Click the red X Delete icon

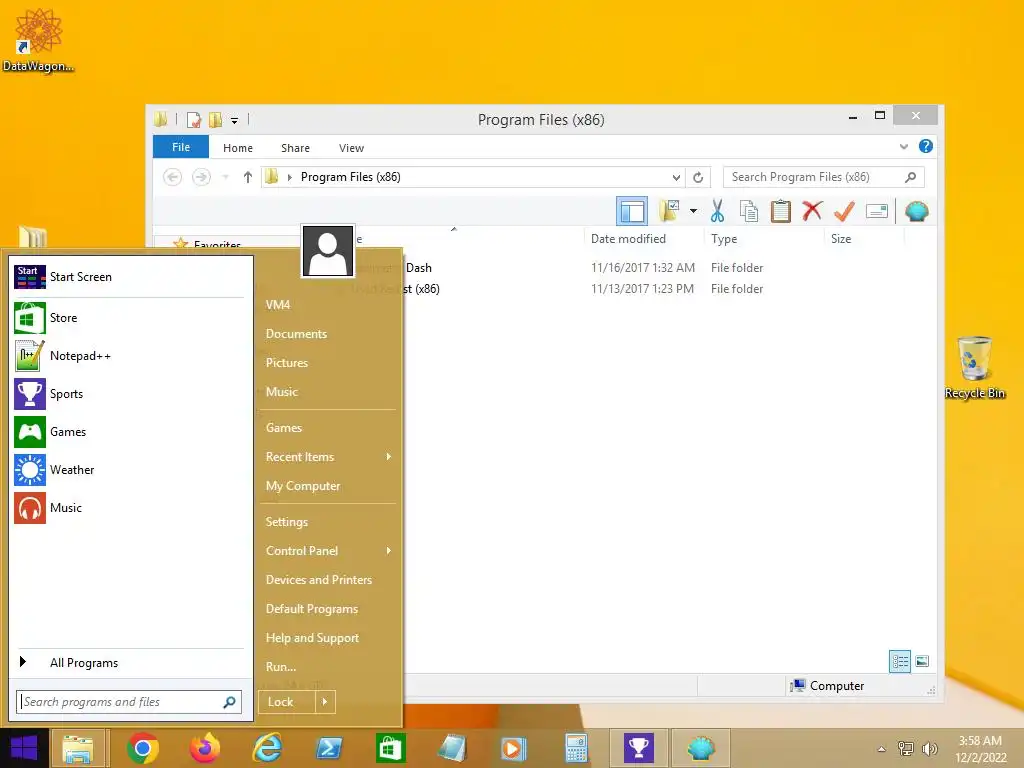[x=812, y=211]
